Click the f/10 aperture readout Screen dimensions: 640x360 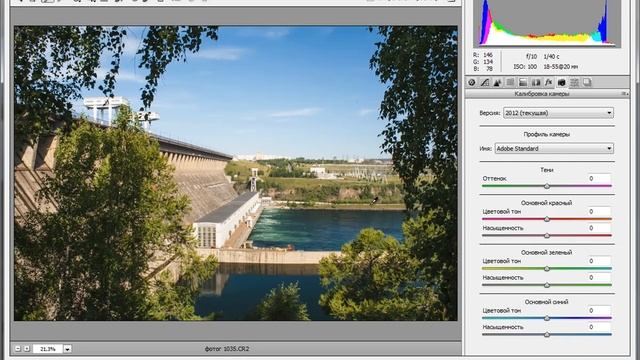tap(531, 56)
